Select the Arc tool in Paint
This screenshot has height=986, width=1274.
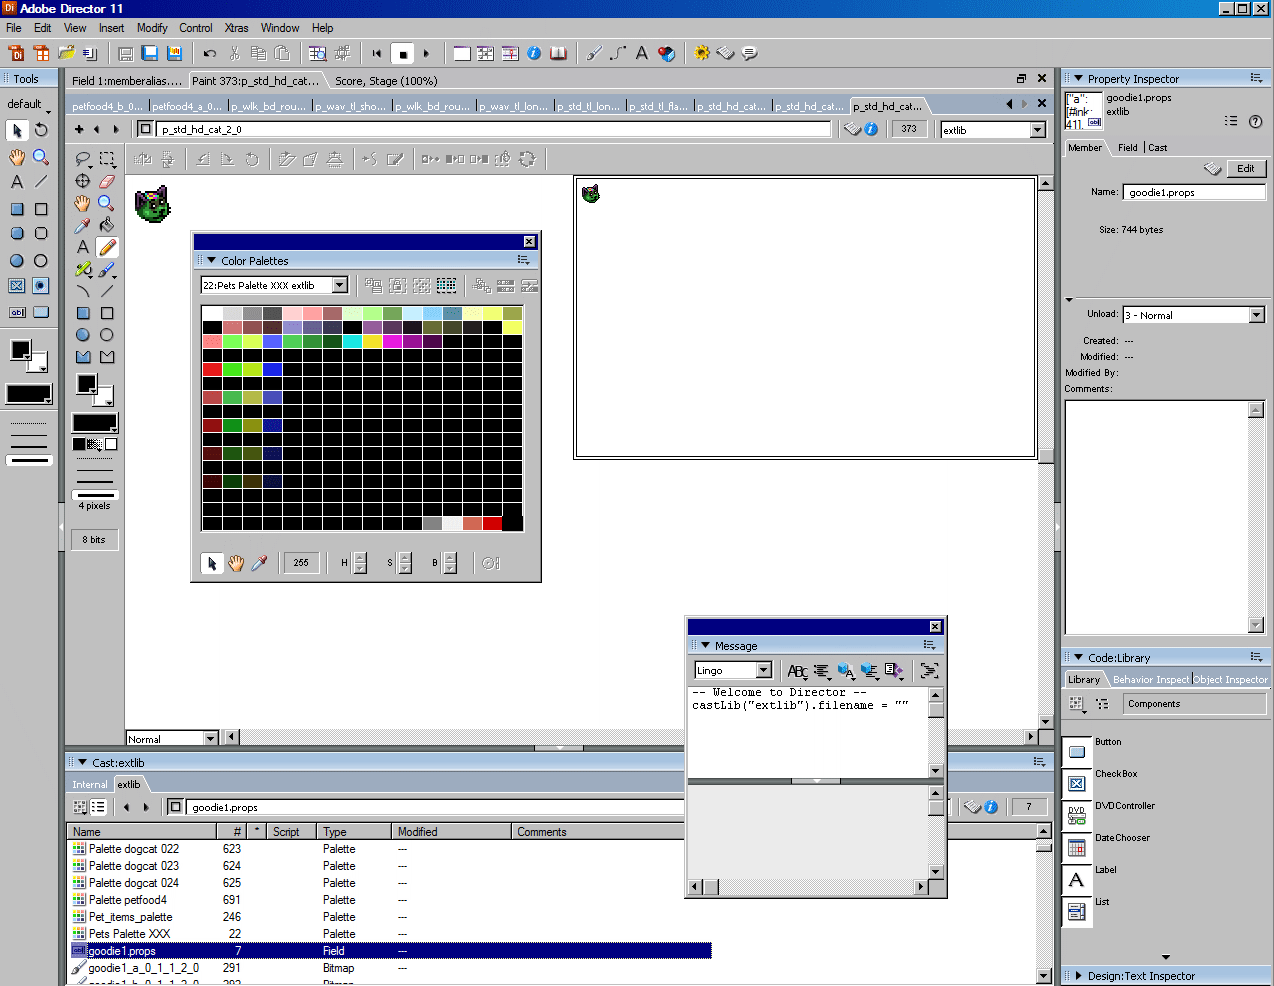83,291
